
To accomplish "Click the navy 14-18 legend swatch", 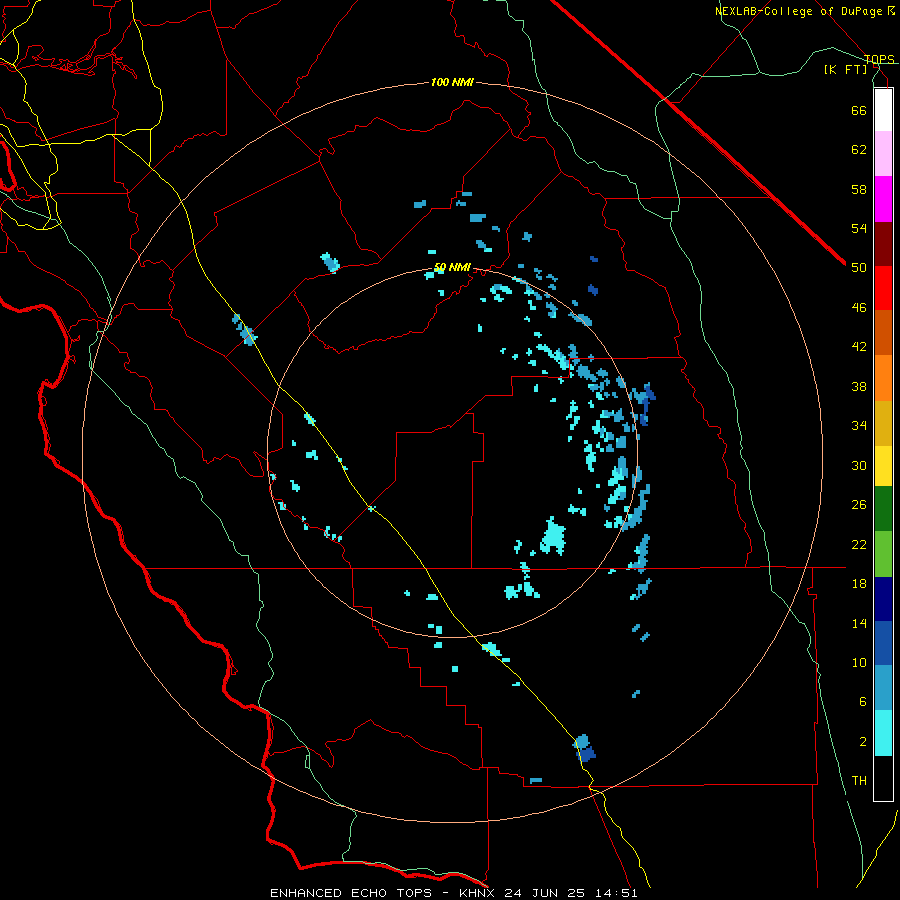I will pos(883,599).
